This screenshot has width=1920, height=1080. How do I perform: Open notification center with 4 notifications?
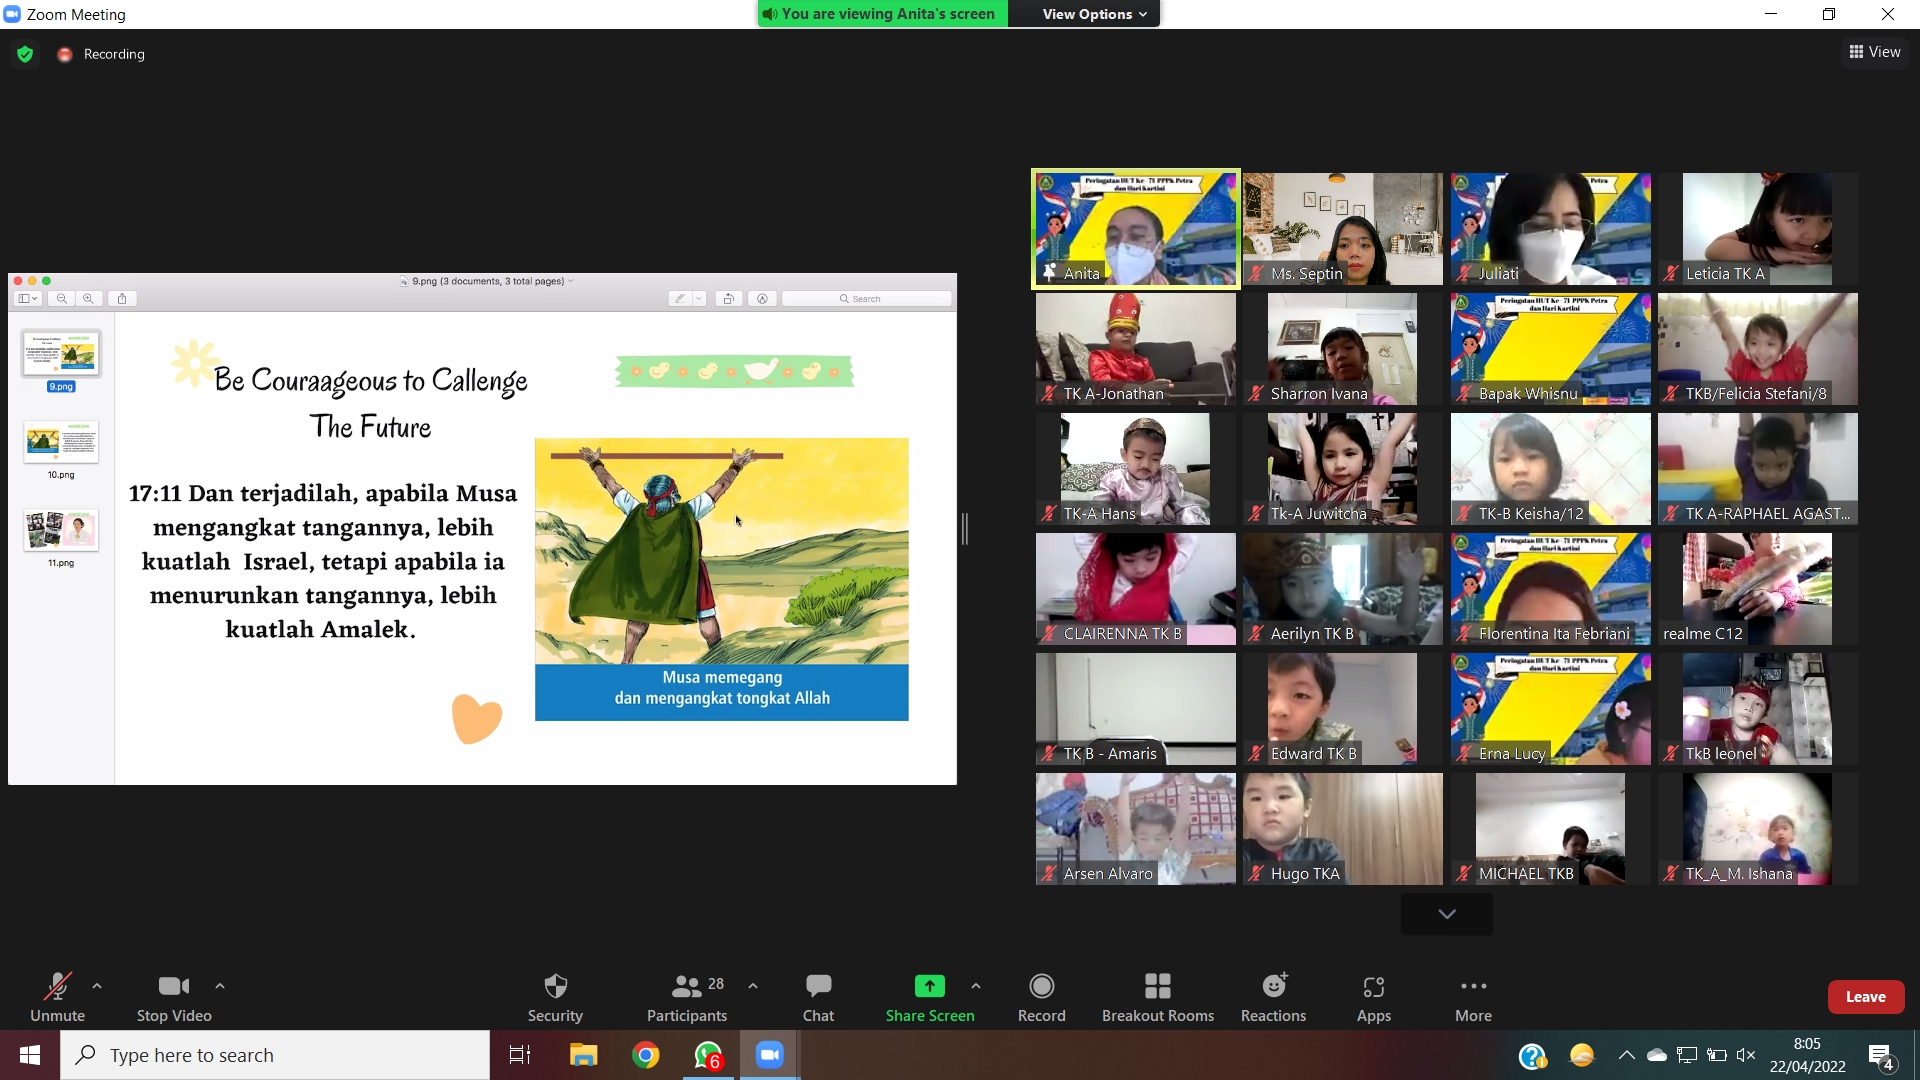1881,1056
